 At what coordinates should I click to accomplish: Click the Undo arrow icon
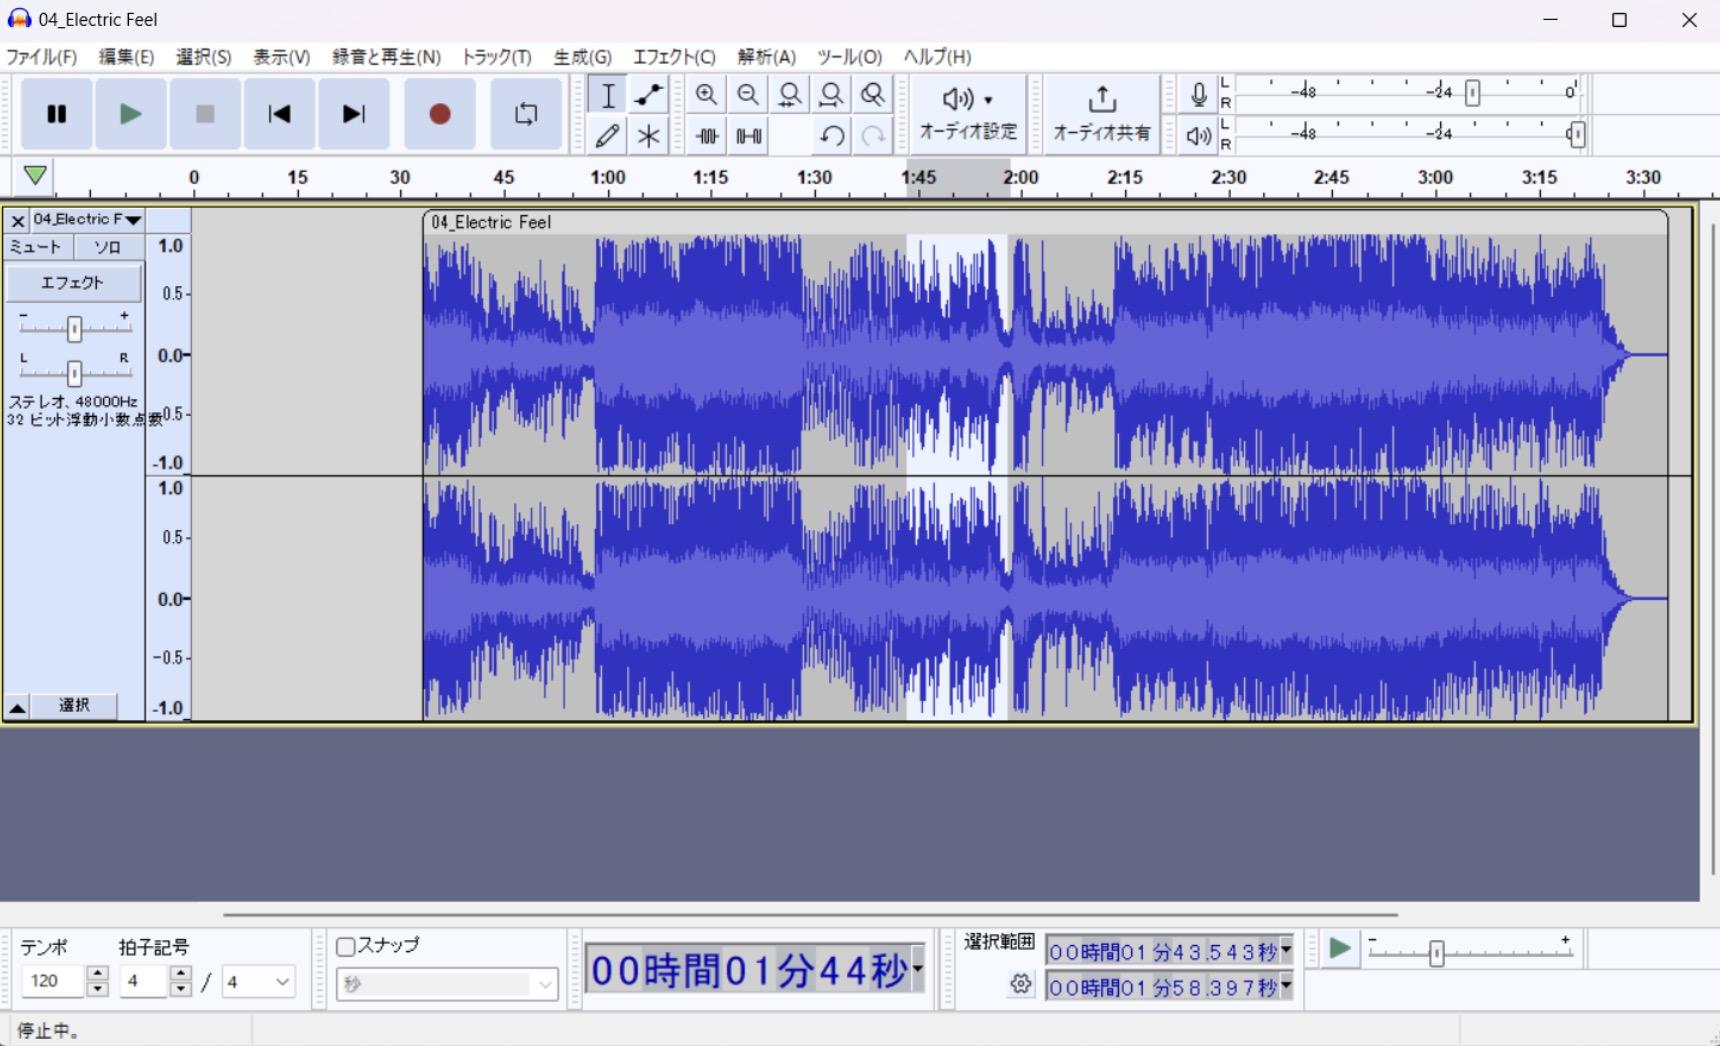point(831,135)
